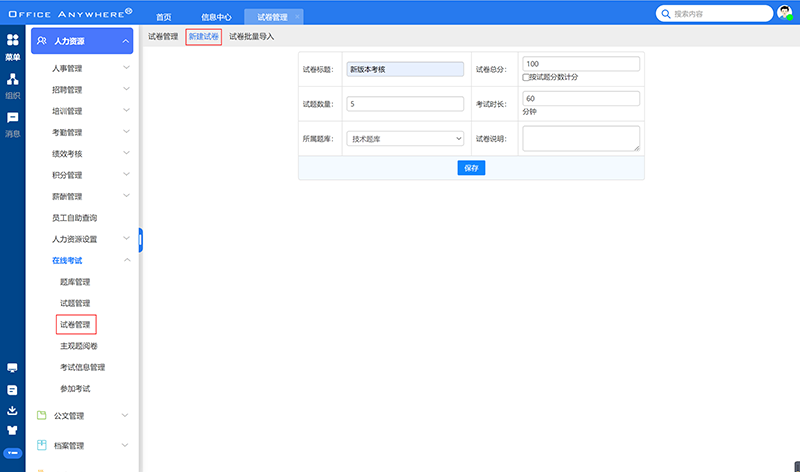Open the 消息 messages icon

[12, 118]
